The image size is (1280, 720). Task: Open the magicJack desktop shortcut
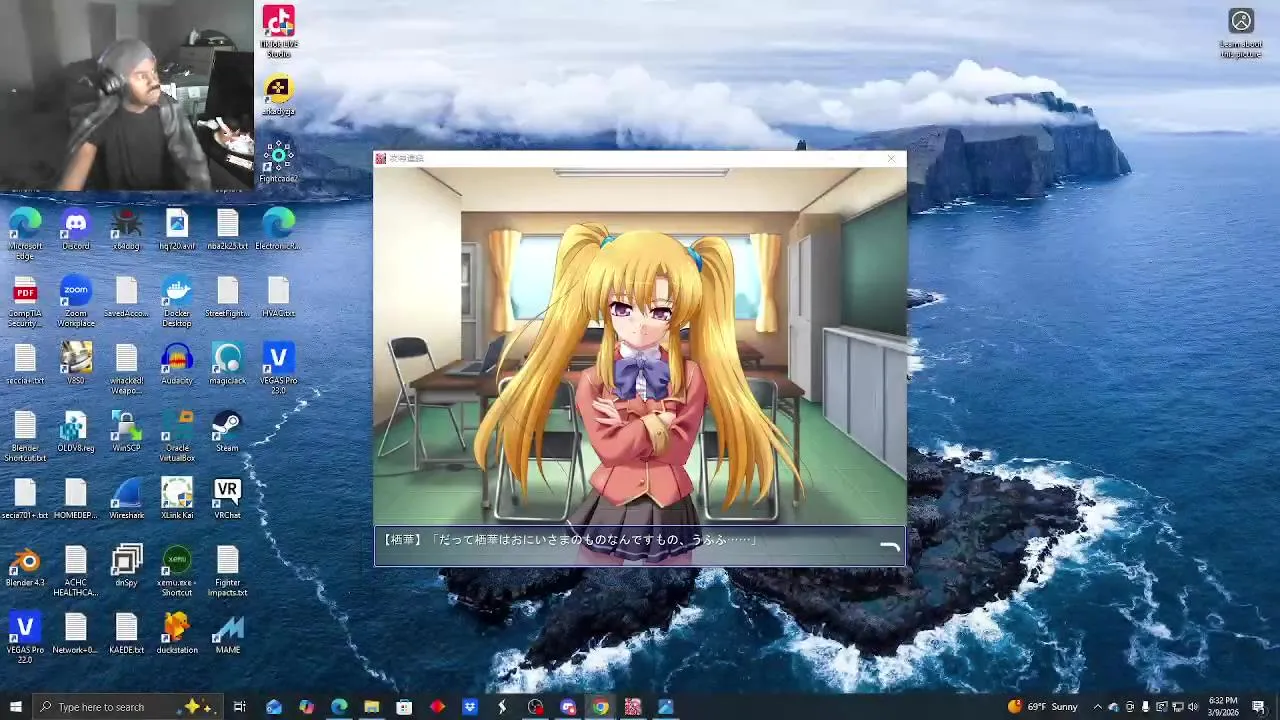[x=227, y=364]
